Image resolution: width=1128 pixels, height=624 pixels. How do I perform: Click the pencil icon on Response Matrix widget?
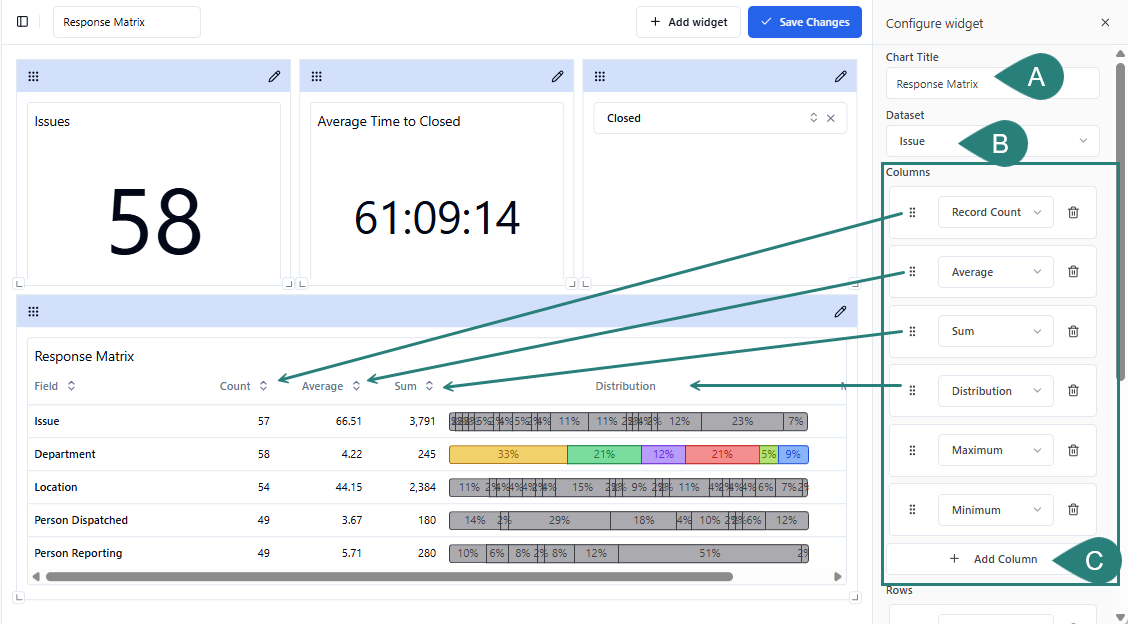click(840, 312)
